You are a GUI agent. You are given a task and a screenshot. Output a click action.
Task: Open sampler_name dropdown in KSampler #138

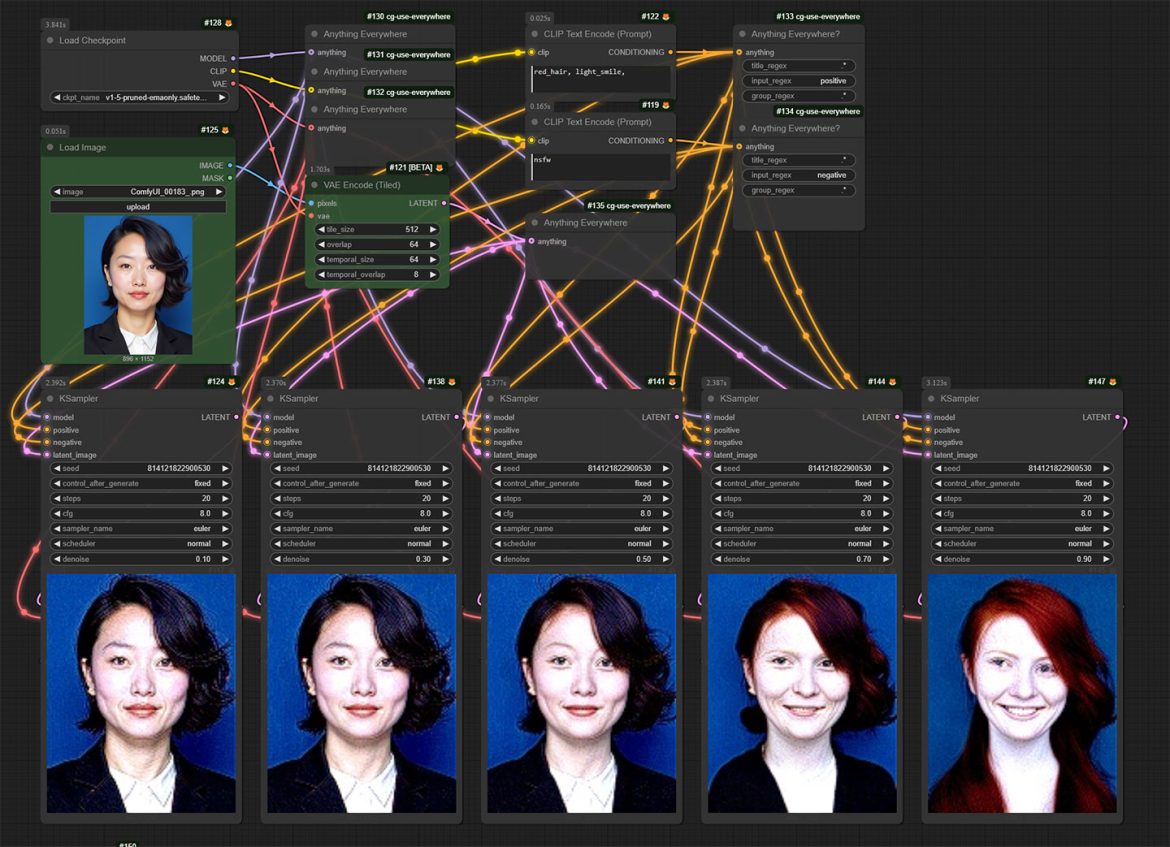click(x=359, y=529)
